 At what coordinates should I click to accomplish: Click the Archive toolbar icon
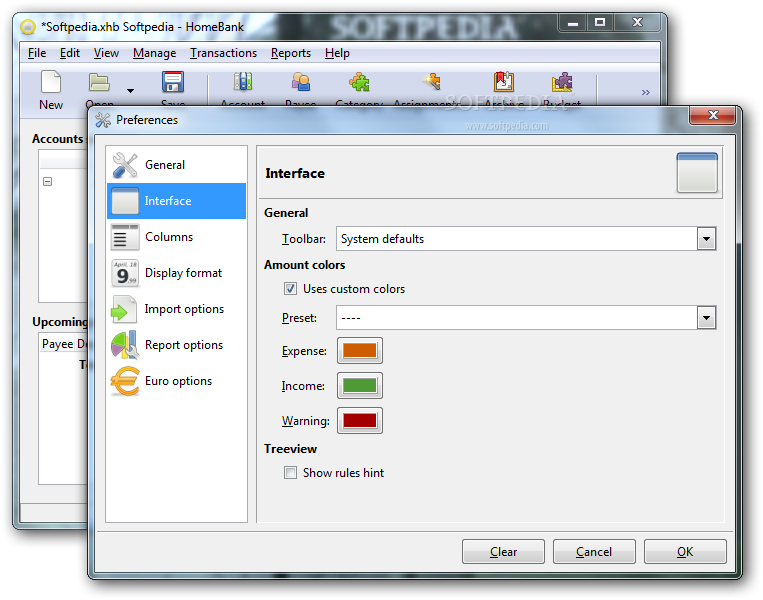click(504, 82)
